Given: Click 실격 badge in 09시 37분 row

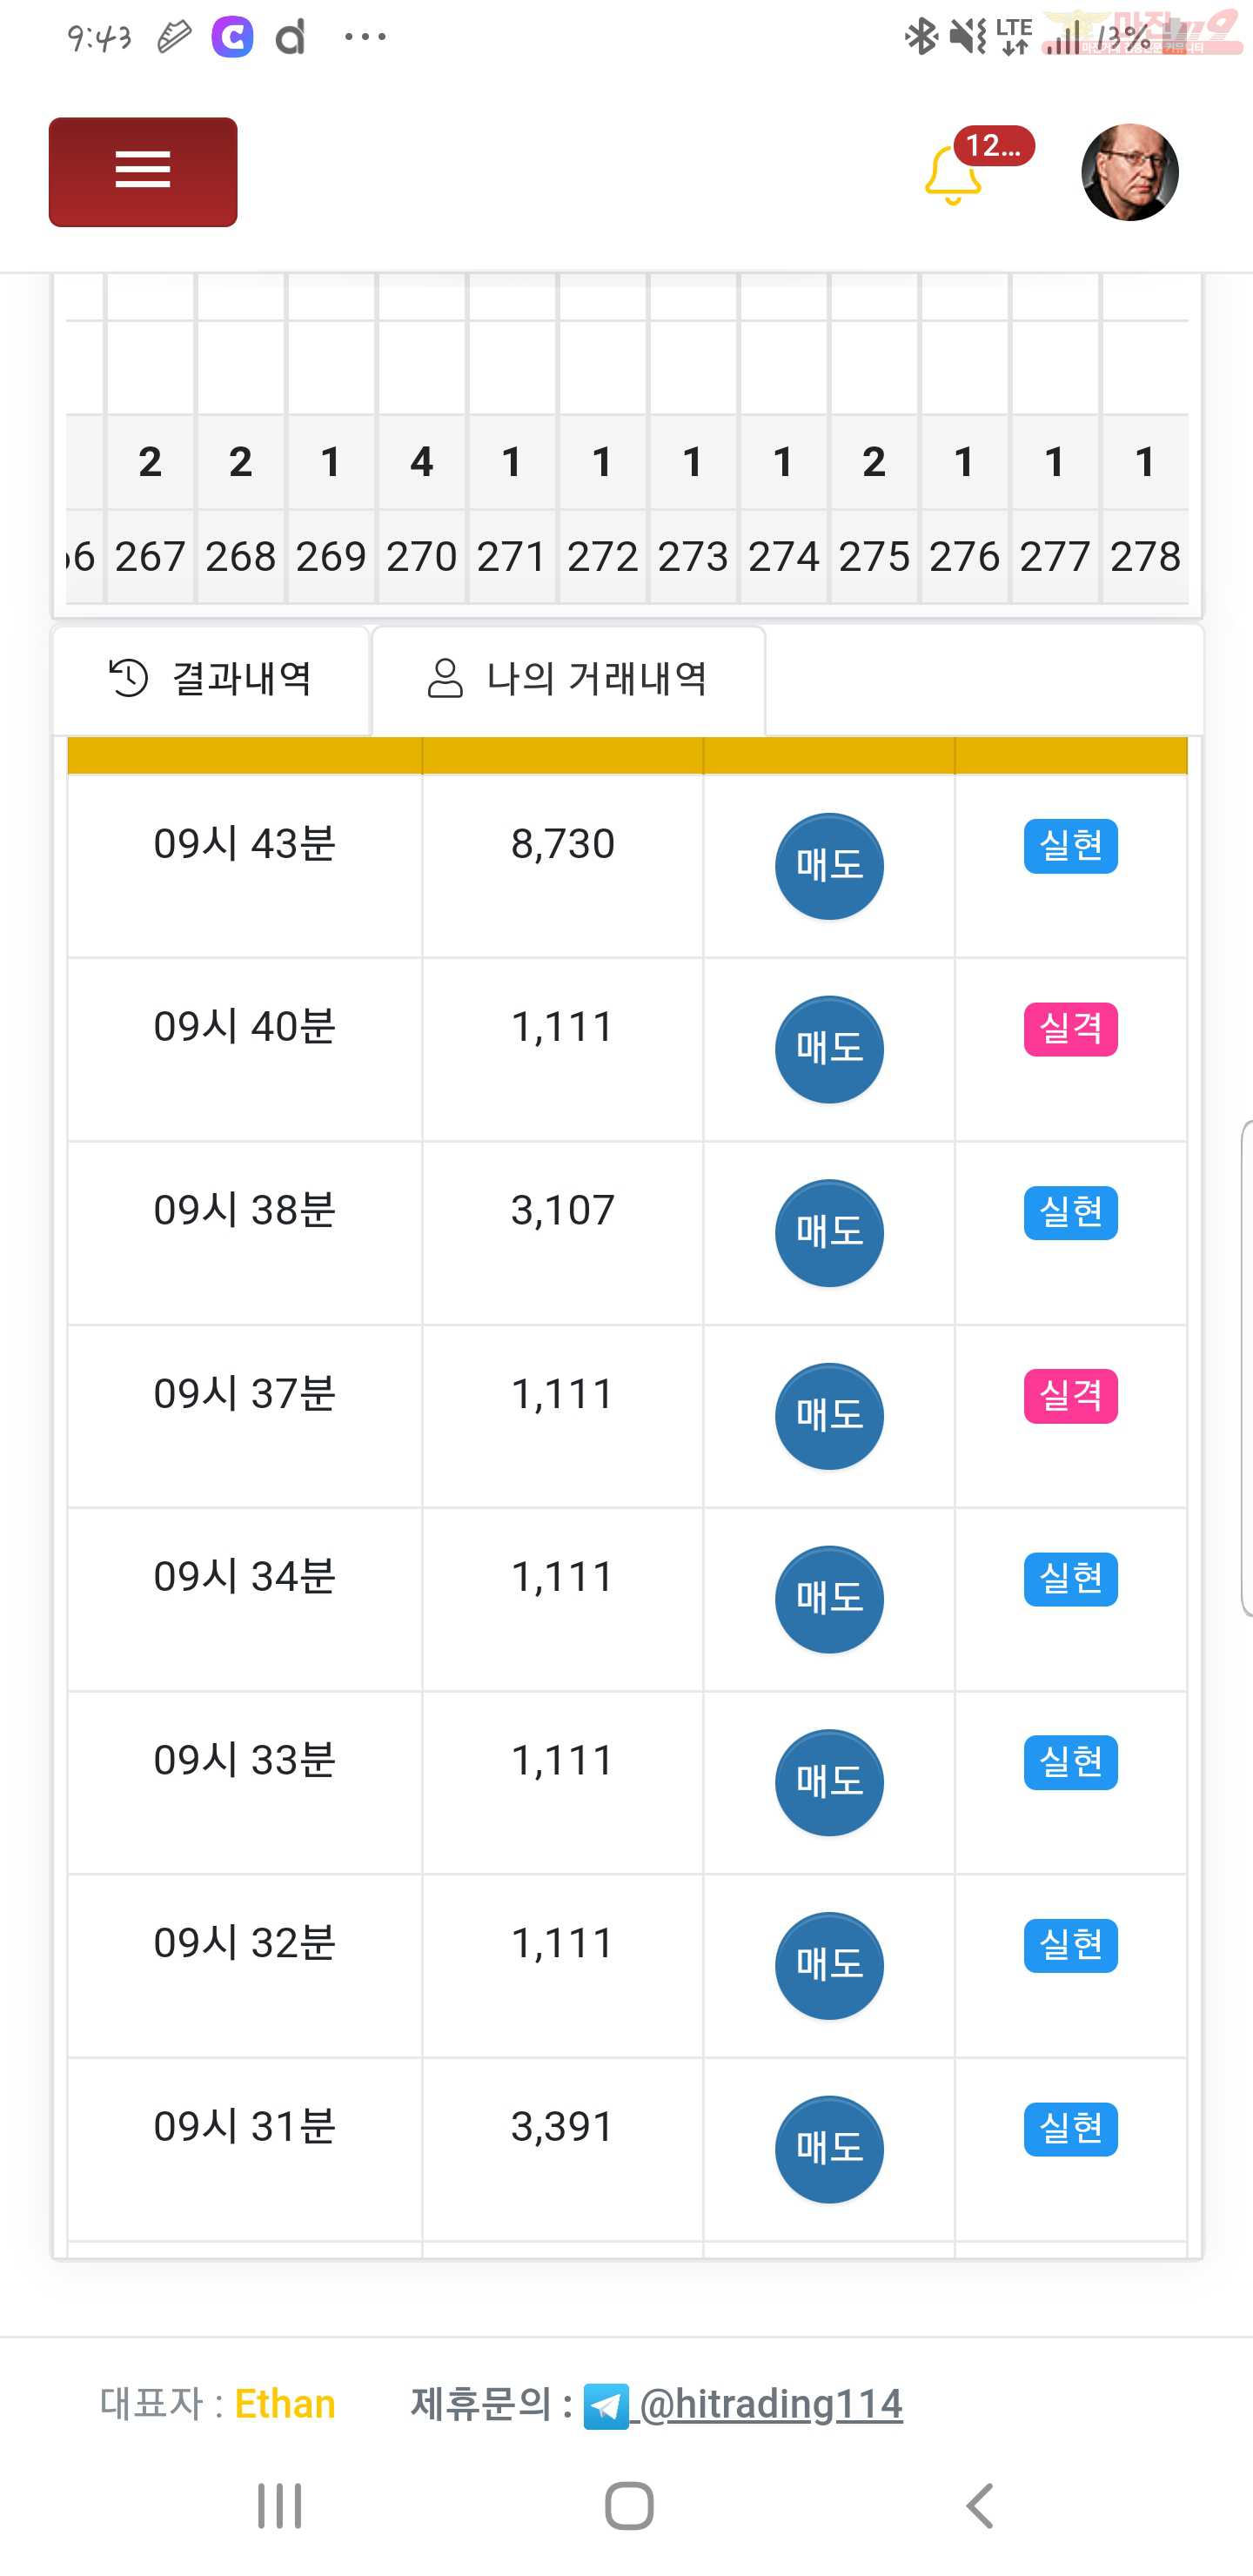Looking at the screenshot, I should (x=1070, y=1396).
